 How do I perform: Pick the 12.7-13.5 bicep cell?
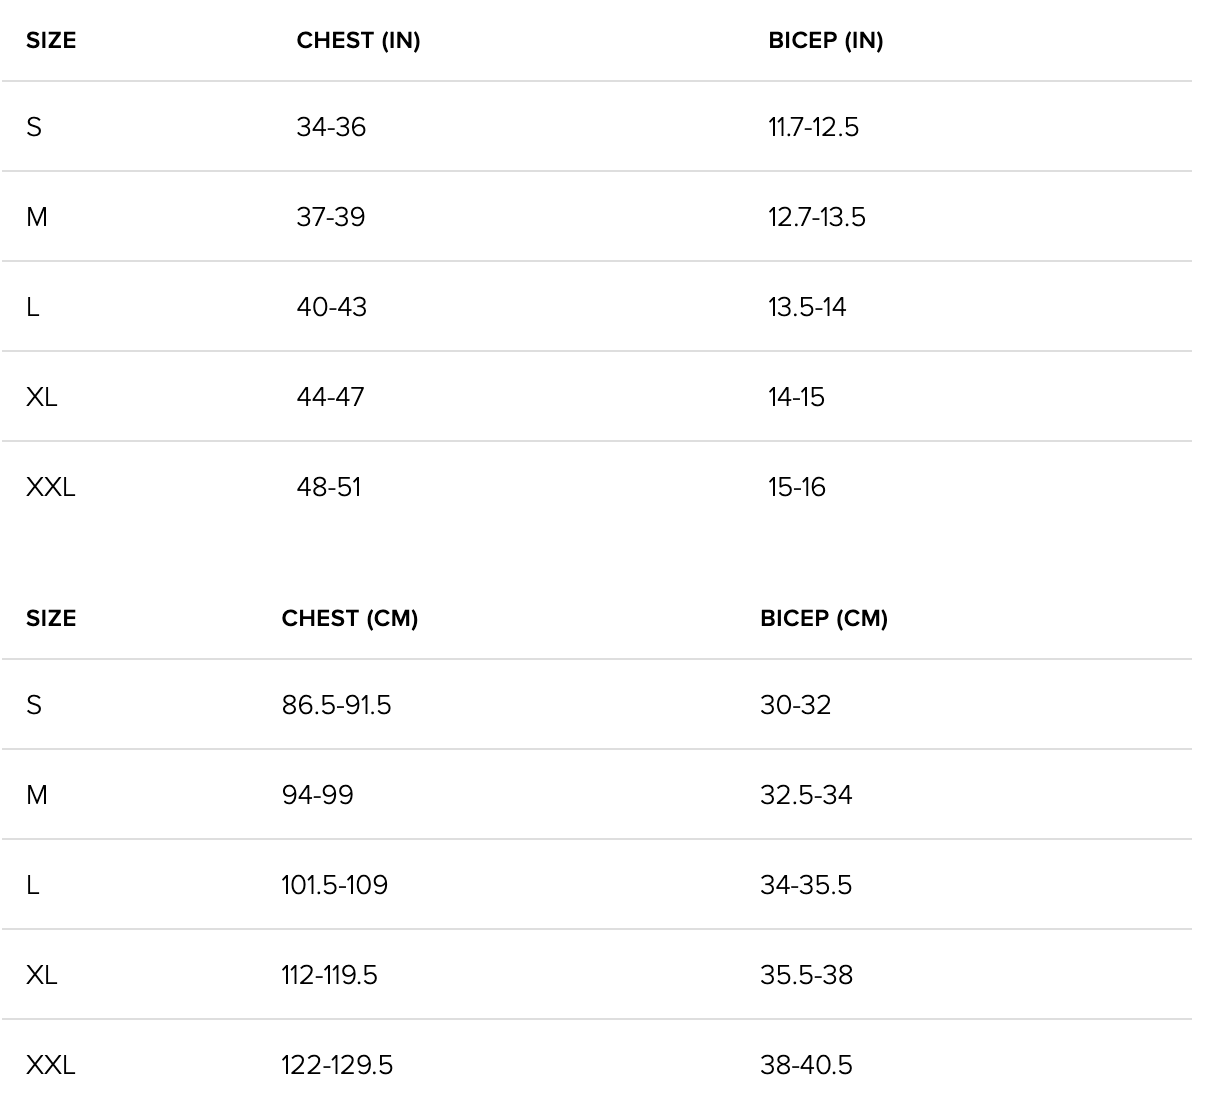(816, 217)
